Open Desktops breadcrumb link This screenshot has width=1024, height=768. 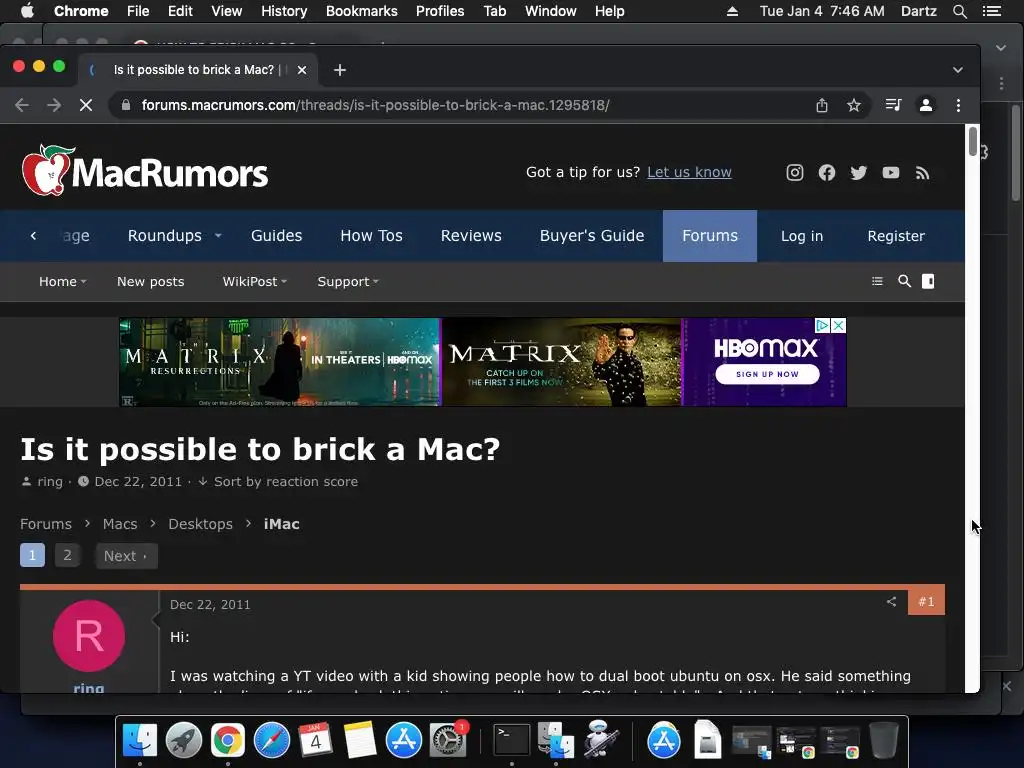pos(200,524)
